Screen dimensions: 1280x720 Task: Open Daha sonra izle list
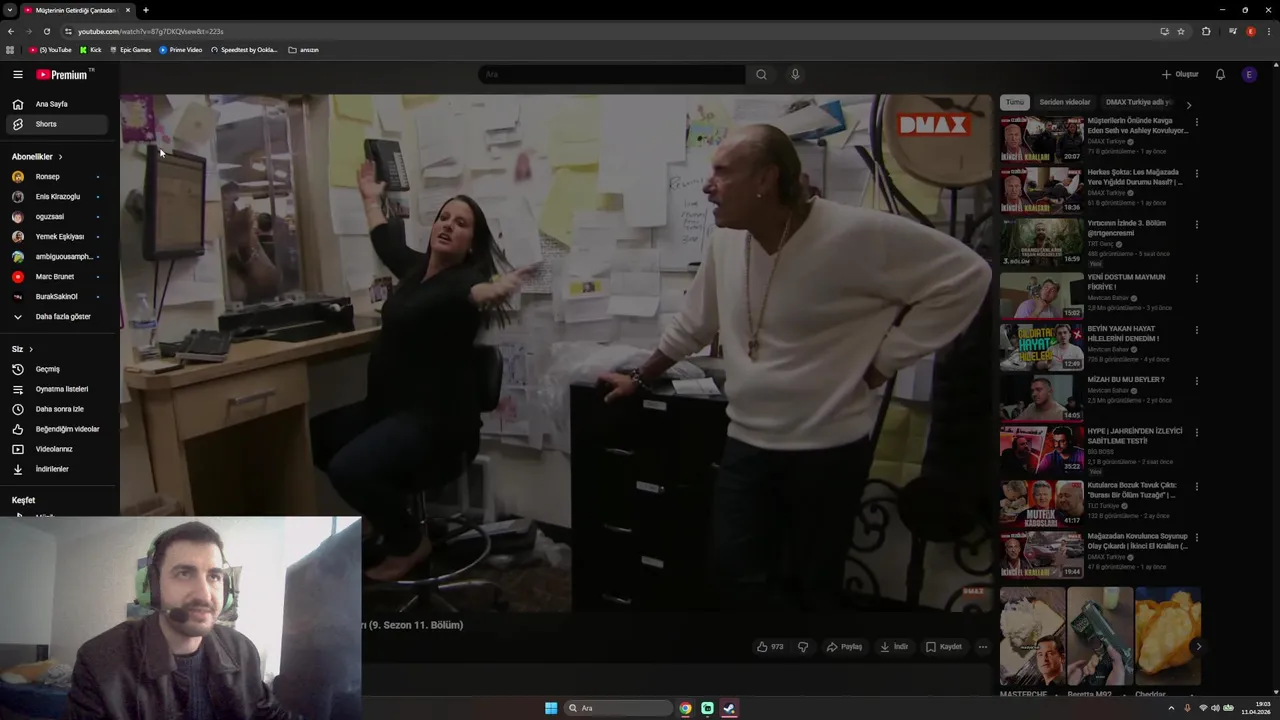(x=56, y=409)
